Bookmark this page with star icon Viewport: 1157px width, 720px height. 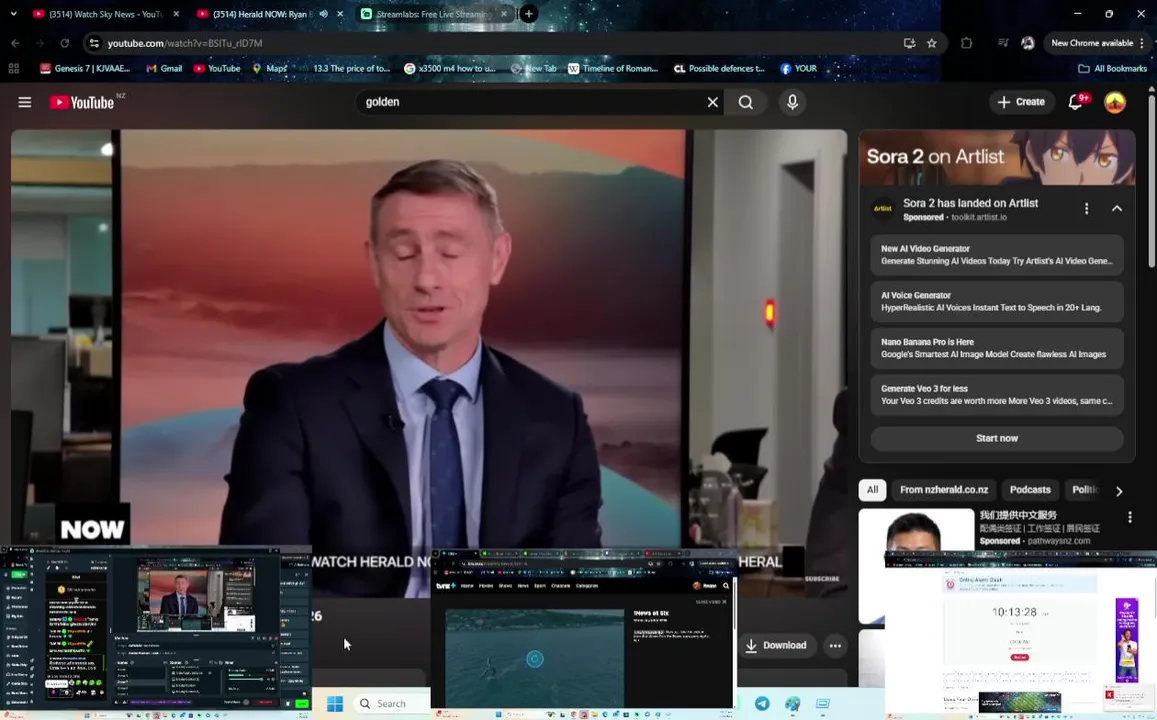(x=932, y=44)
